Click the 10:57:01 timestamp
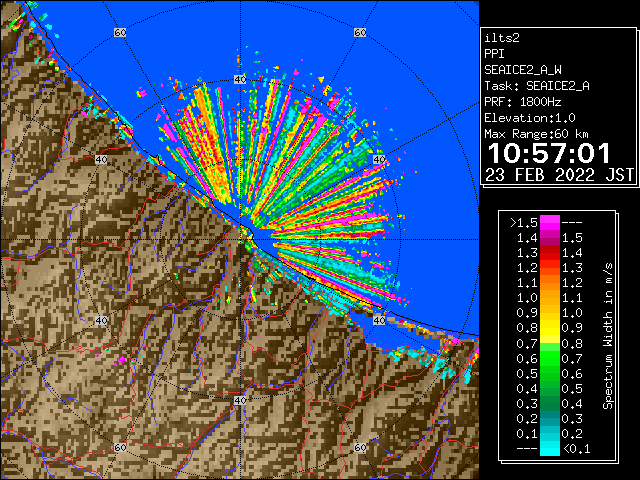Image resolution: width=640 pixels, height=480 pixels. tap(549, 153)
